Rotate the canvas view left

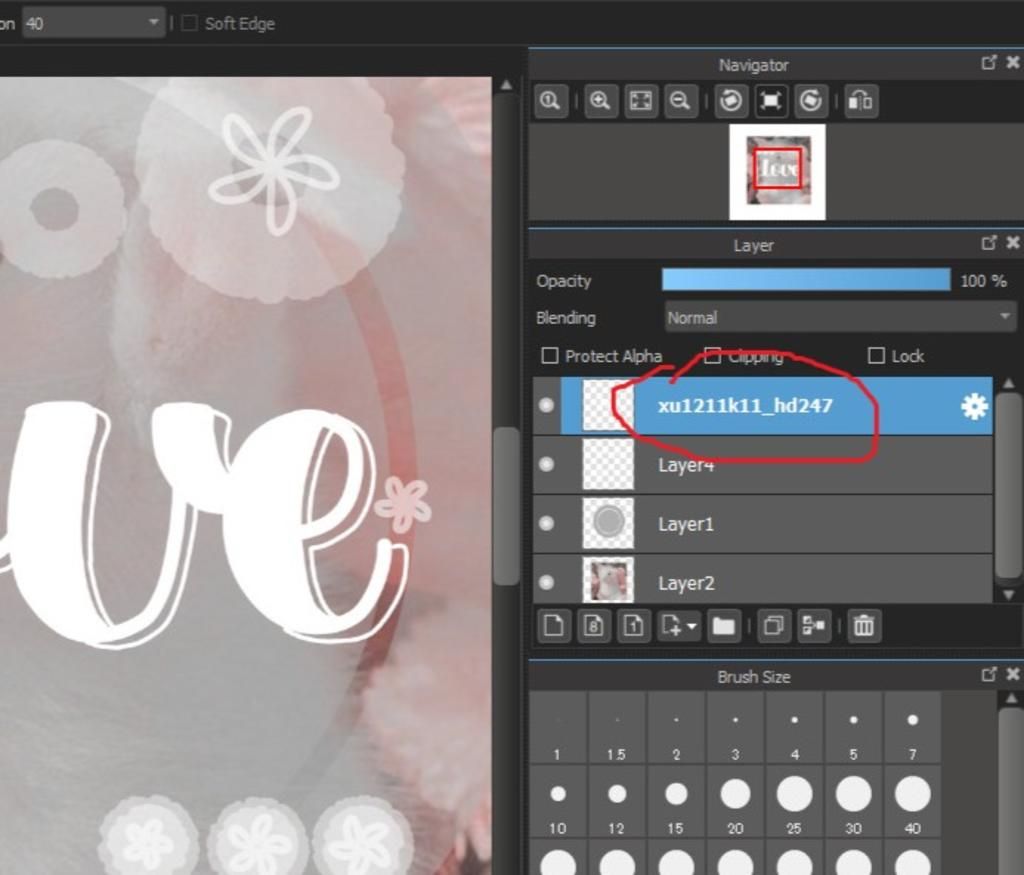[730, 101]
